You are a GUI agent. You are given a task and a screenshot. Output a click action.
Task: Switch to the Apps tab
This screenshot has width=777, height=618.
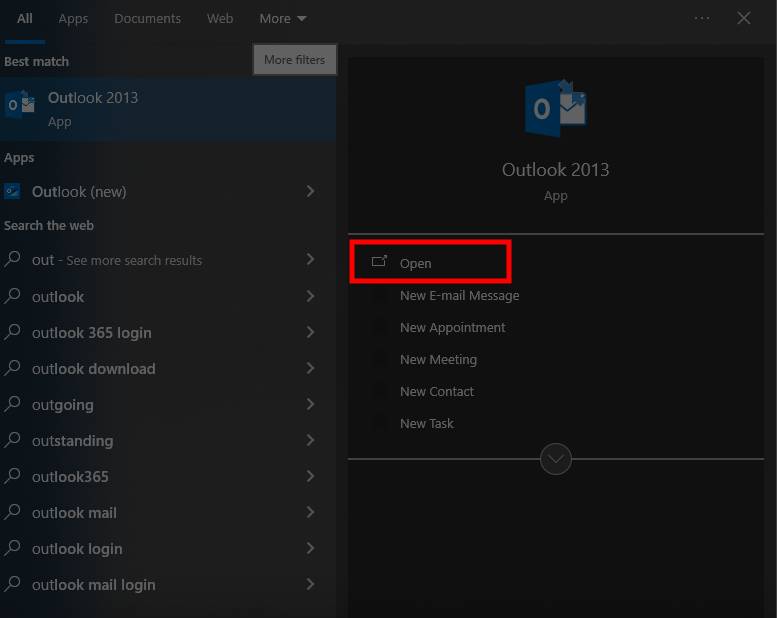(x=73, y=19)
